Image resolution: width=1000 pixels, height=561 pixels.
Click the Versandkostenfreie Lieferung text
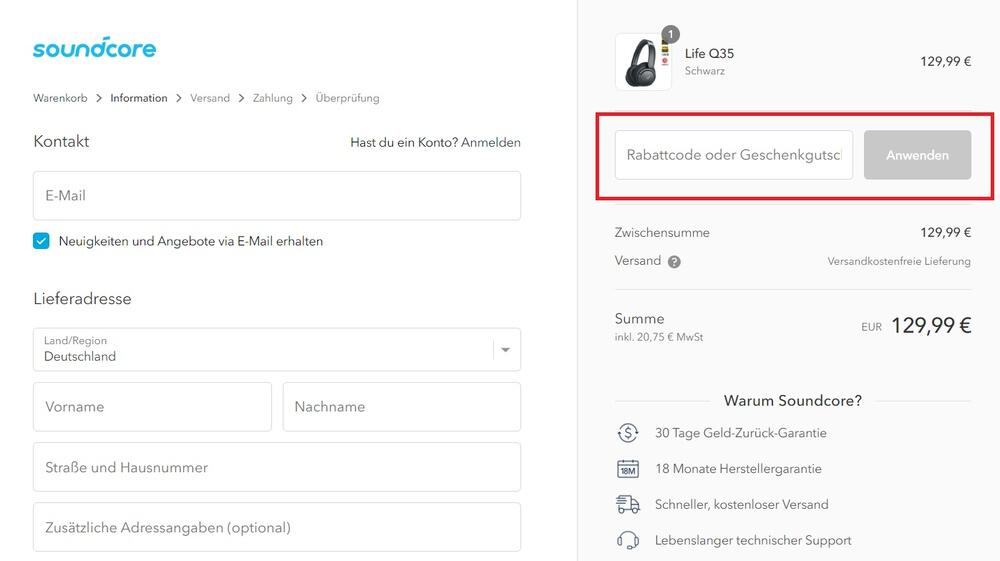pos(899,261)
